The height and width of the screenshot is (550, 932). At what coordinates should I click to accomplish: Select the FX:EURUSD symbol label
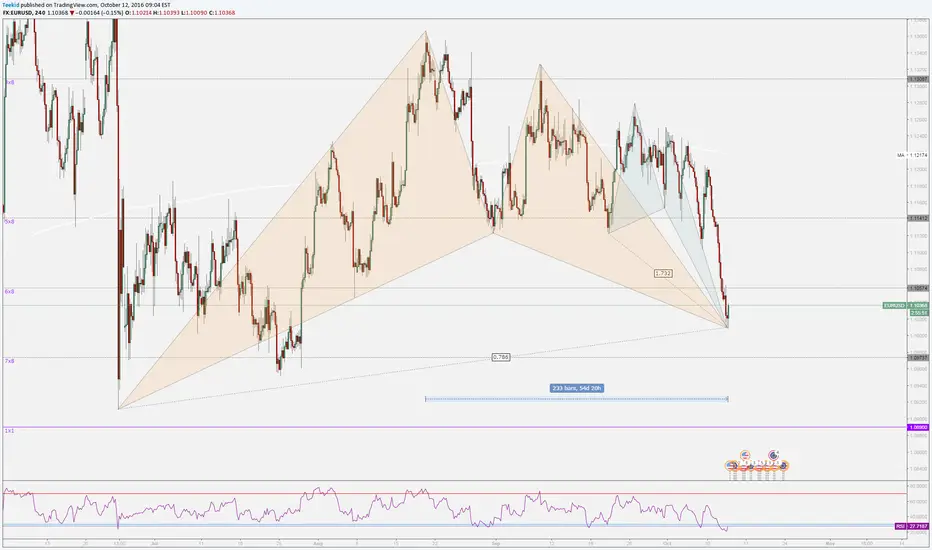(x=17, y=12)
